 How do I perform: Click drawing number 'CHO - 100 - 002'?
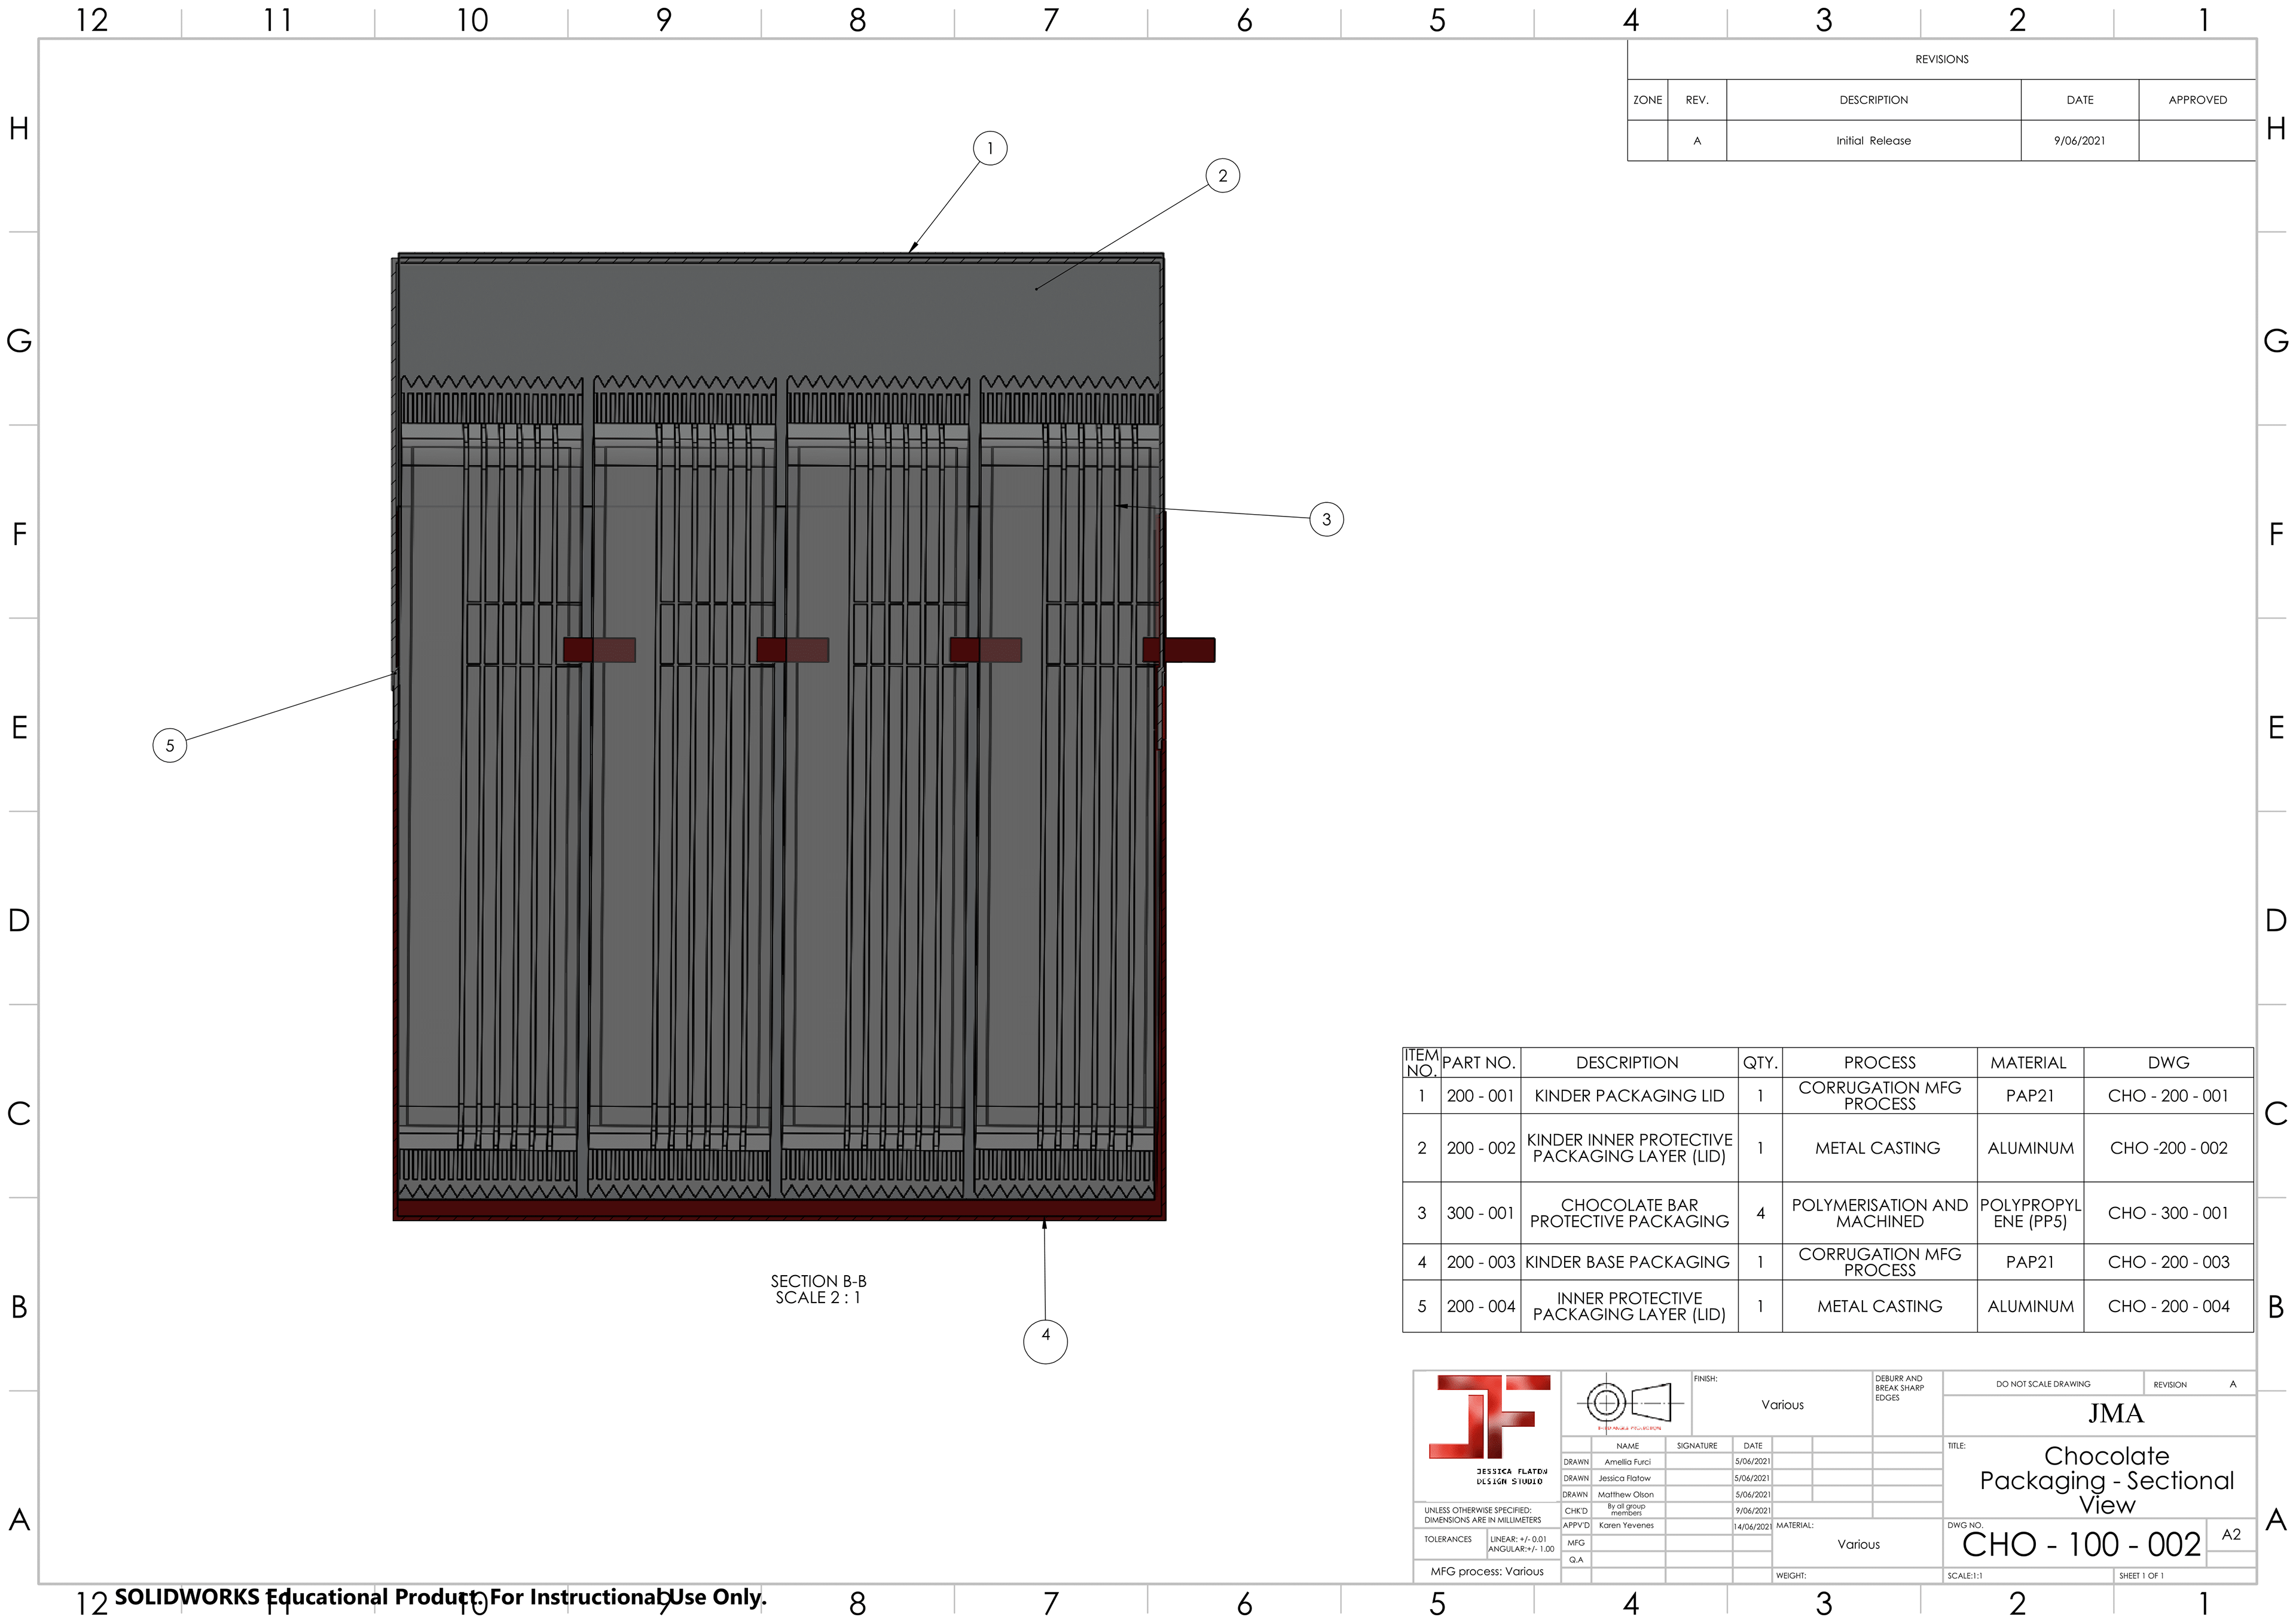pos(2081,1545)
